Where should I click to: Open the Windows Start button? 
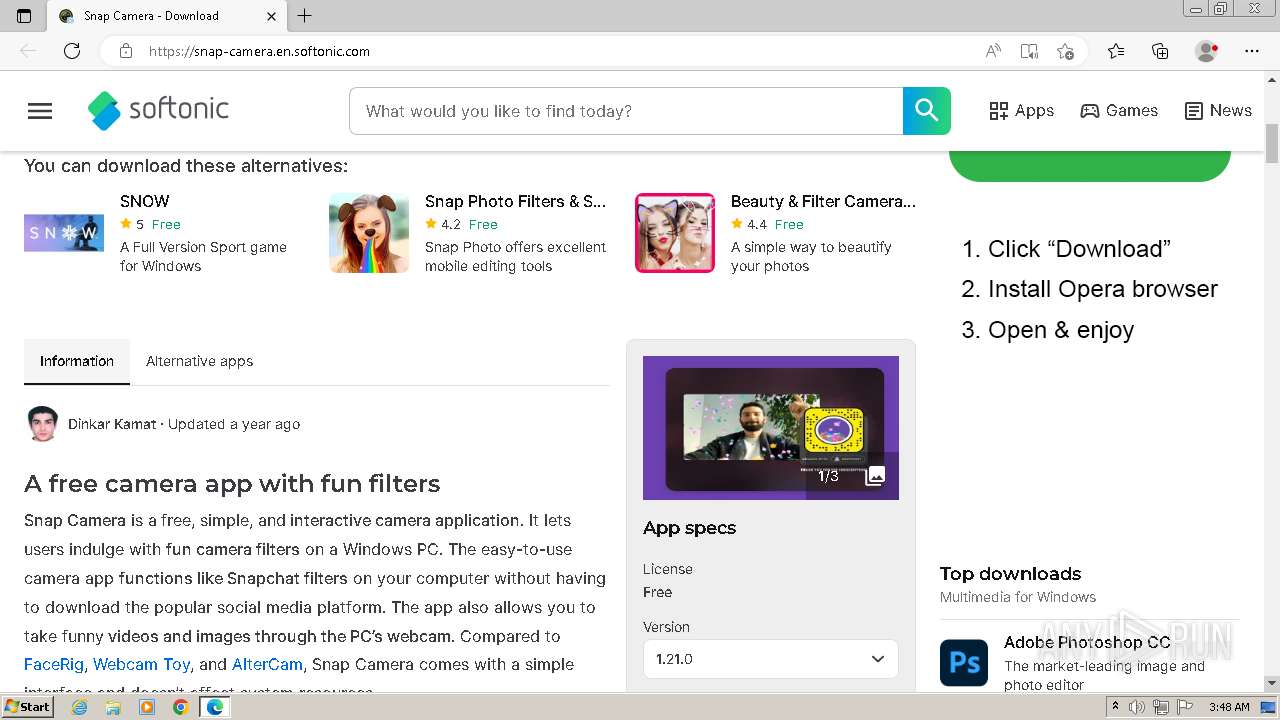27,707
